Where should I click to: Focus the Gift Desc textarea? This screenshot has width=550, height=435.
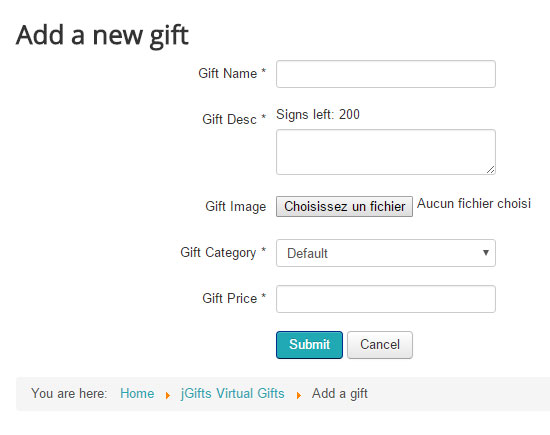pyautogui.click(x=385, y=152)
